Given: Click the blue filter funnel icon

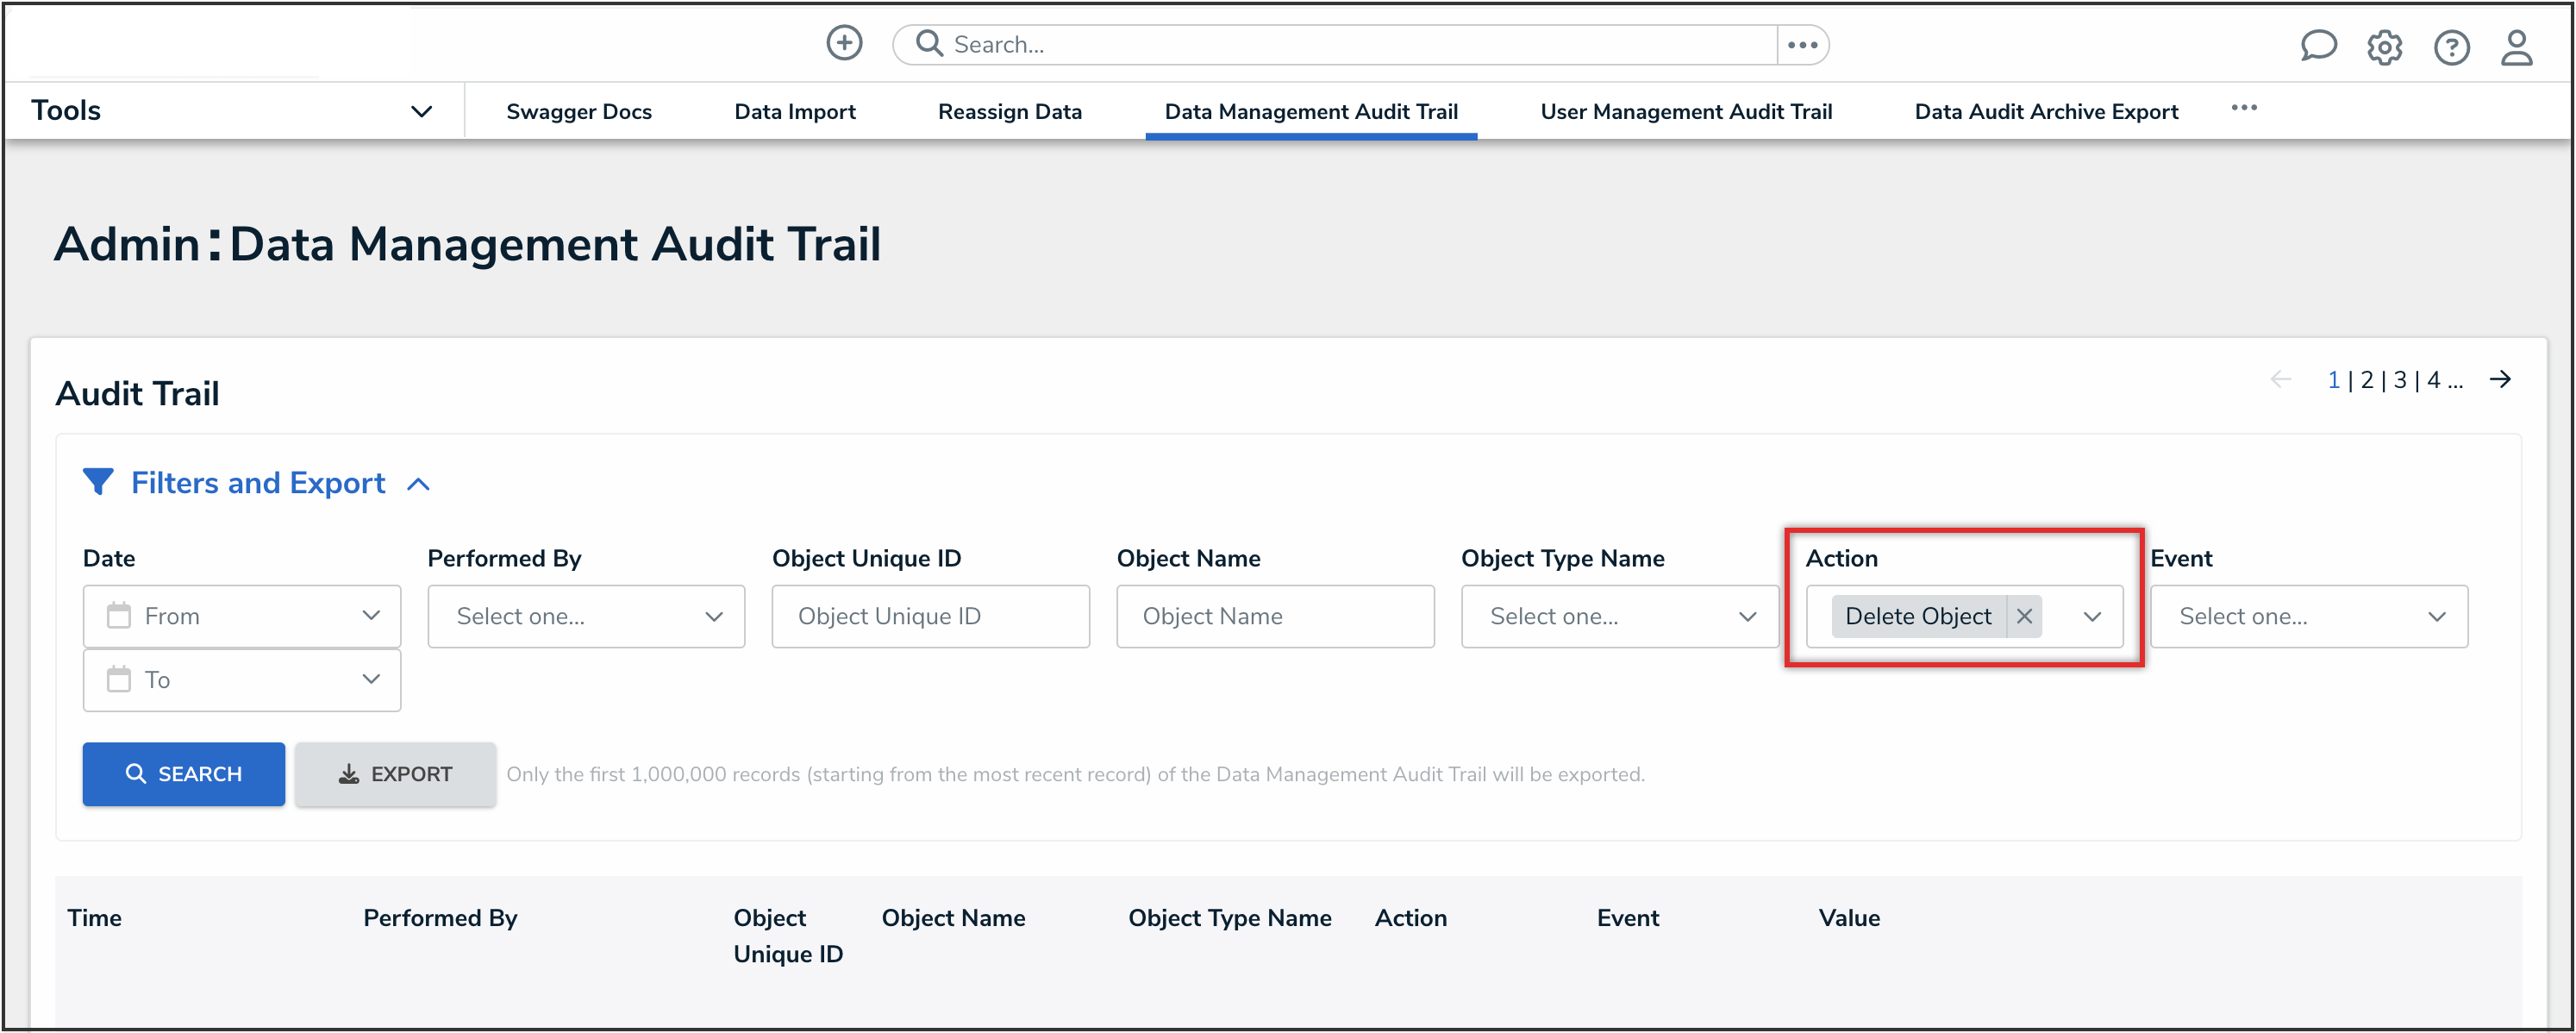Looking at the screenshot, I should point(97,482).
